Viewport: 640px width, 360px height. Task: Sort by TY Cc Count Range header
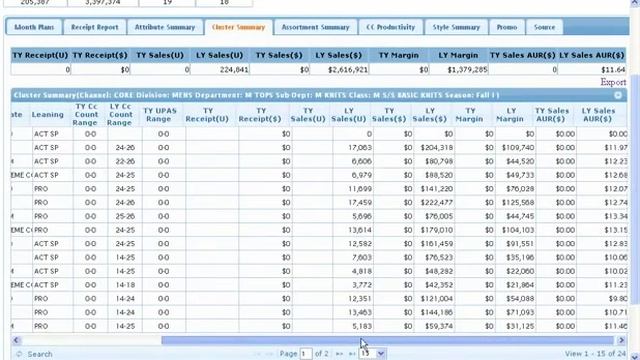[87, 115]
